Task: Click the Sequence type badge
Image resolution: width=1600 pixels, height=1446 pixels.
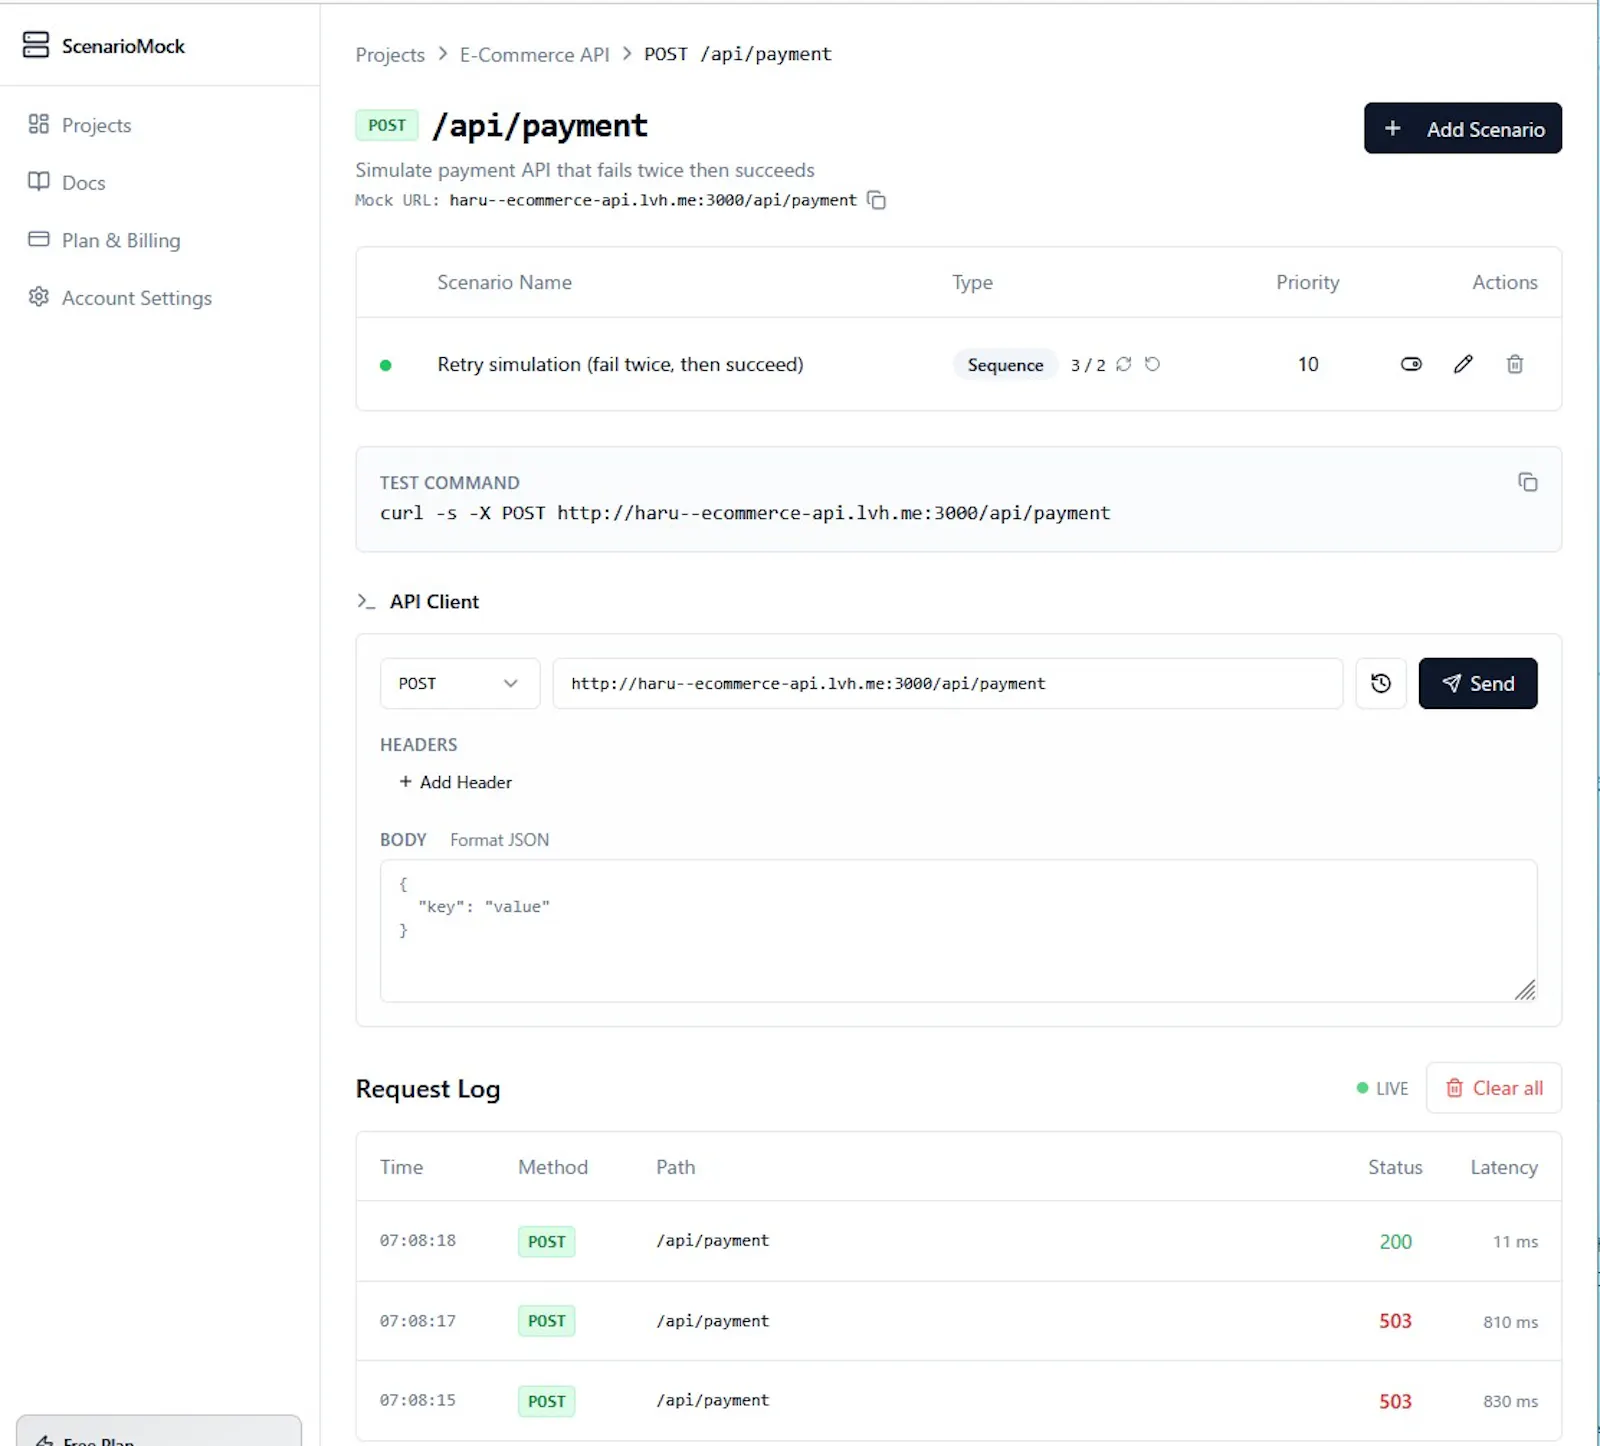Action: 1005,365
